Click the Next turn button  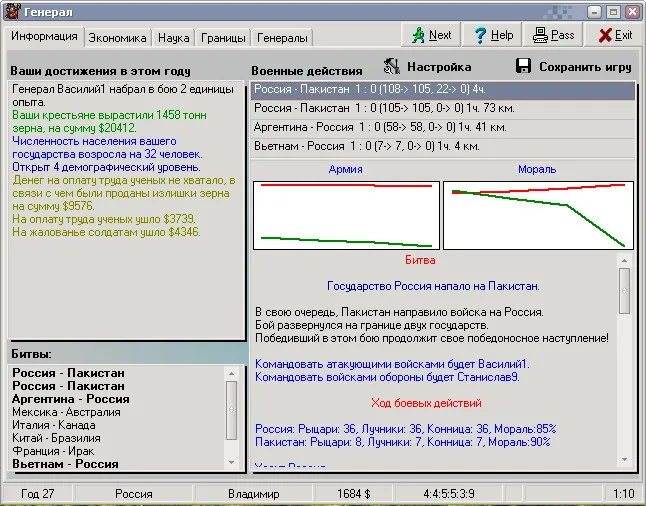[430, 35]
